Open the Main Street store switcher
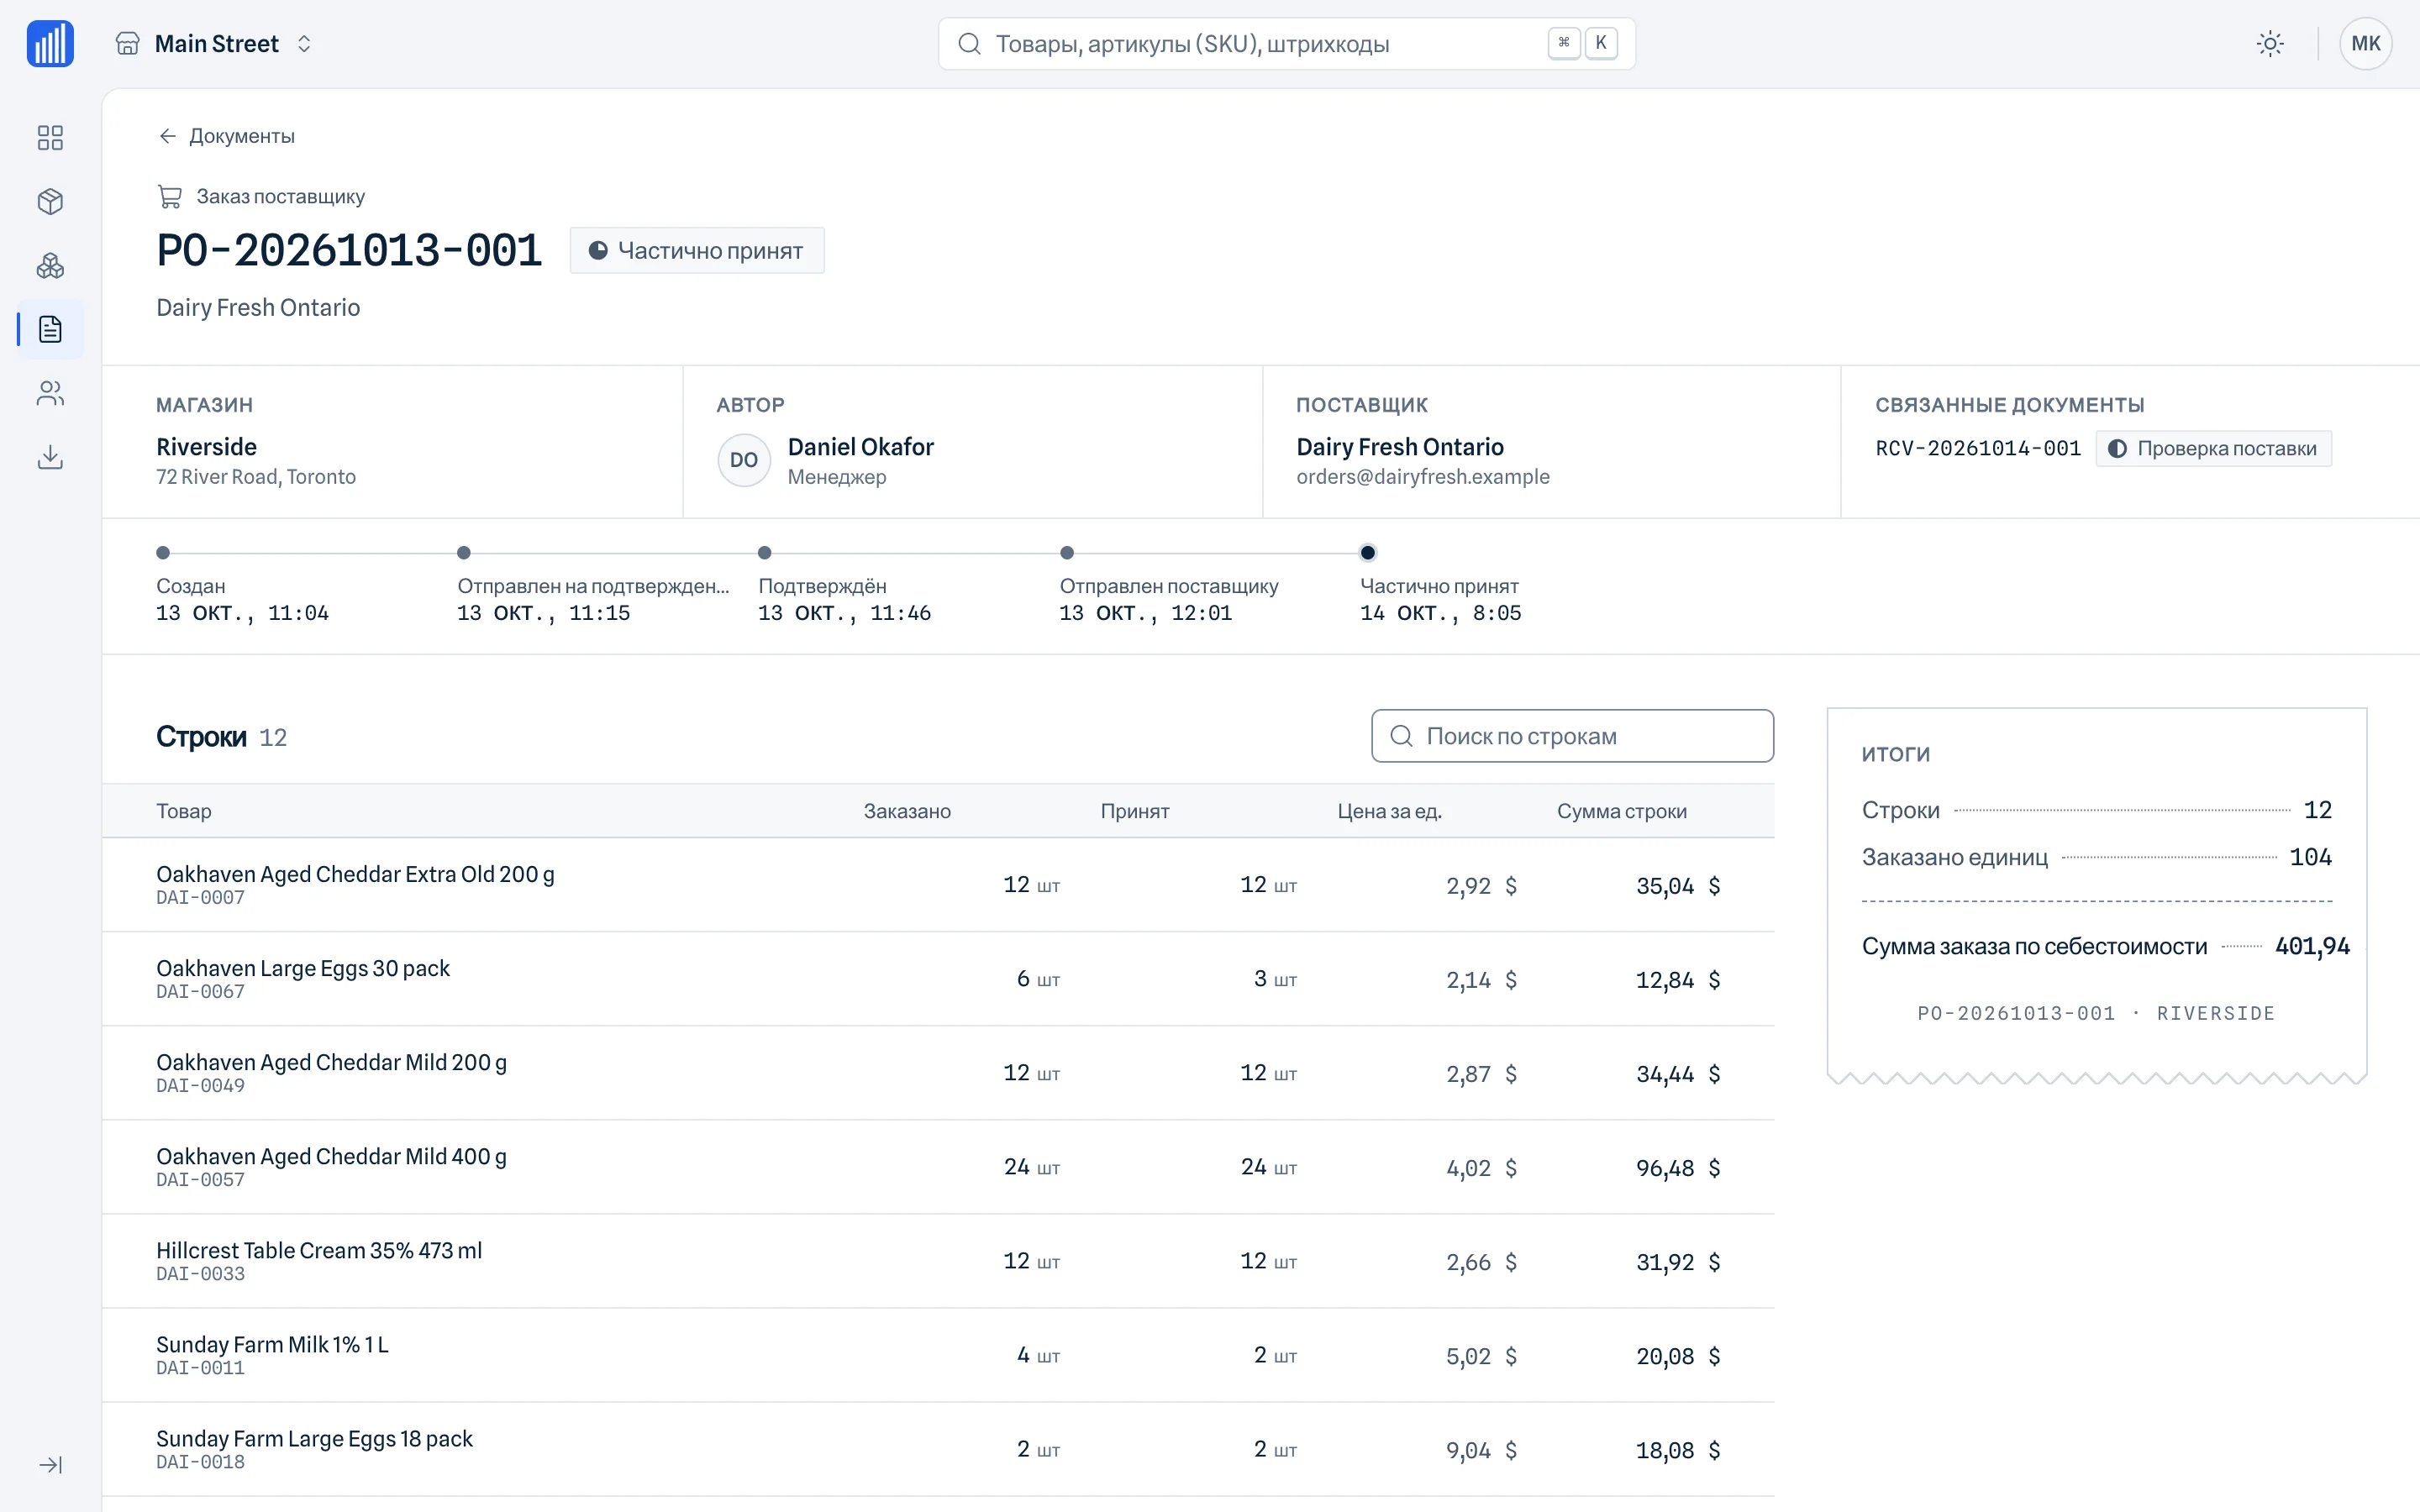Image resolution: width=2420 pixels, height=1512 pixels. coord(214,44)
